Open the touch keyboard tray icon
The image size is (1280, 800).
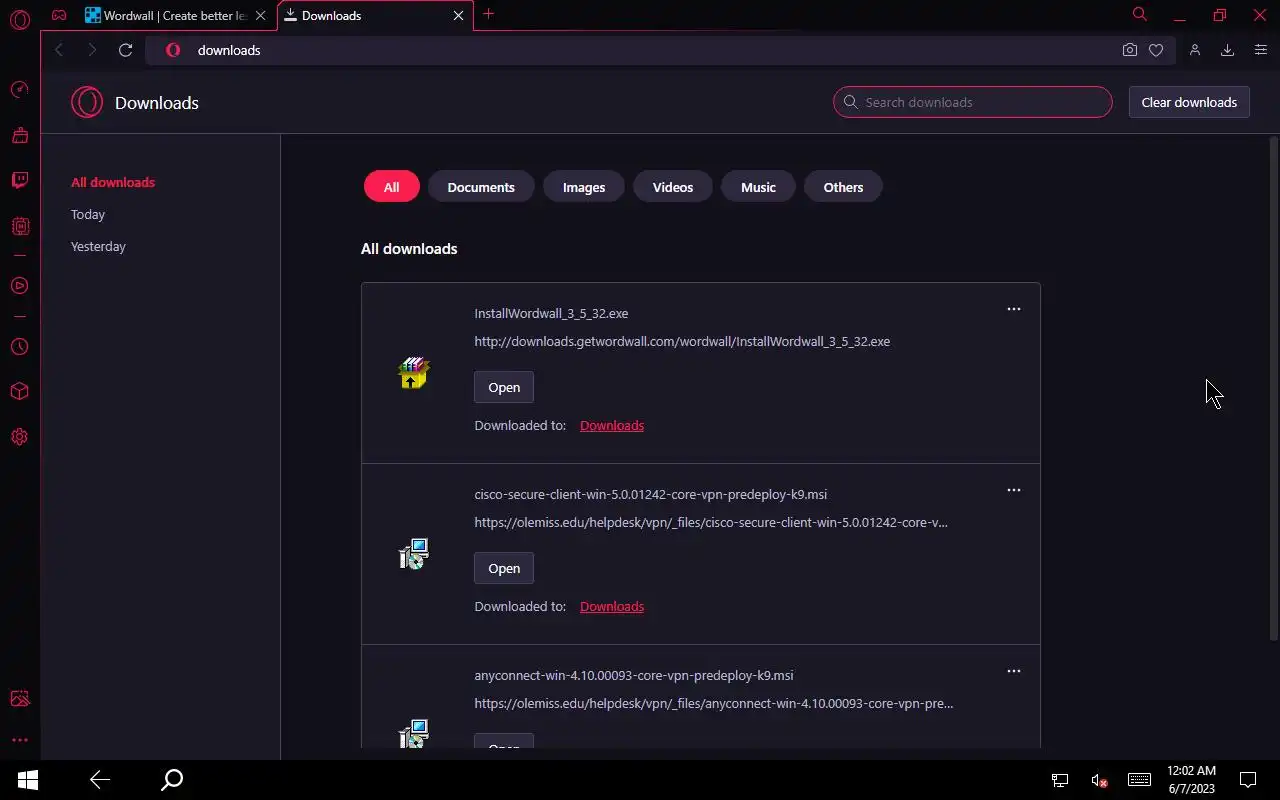(x=1139, y=780)
